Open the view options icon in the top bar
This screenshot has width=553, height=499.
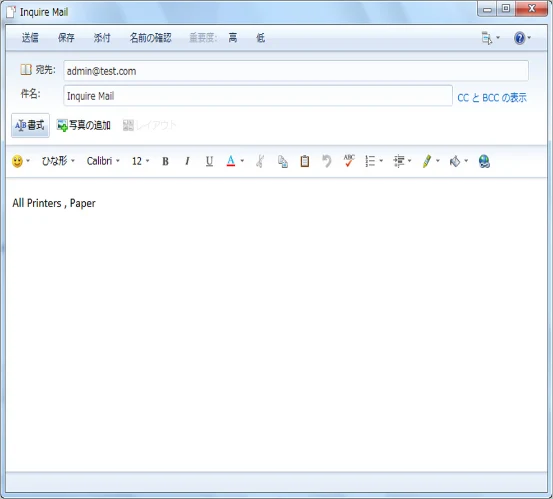coord(487,38)
